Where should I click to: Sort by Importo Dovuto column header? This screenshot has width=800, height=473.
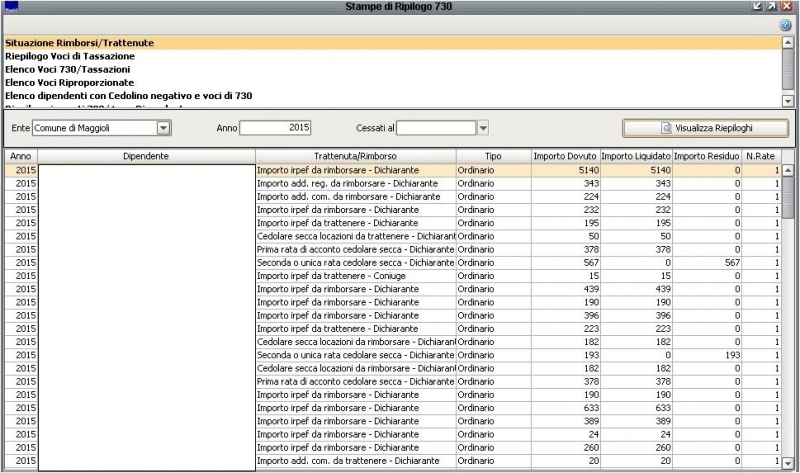coord(564,157)
